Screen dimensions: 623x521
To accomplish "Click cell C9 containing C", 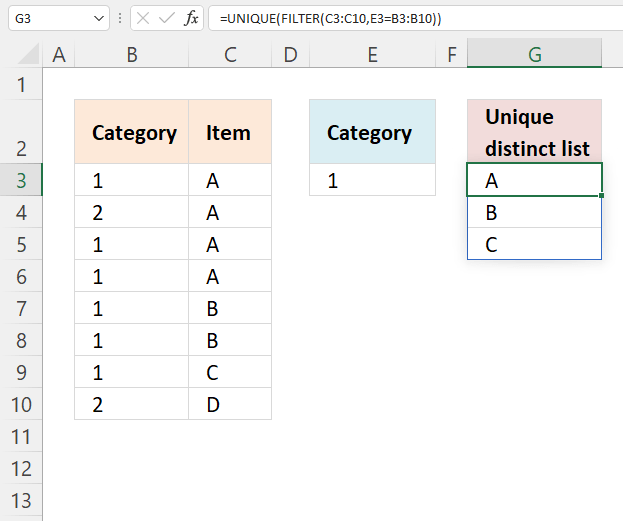I will [230, 372].
